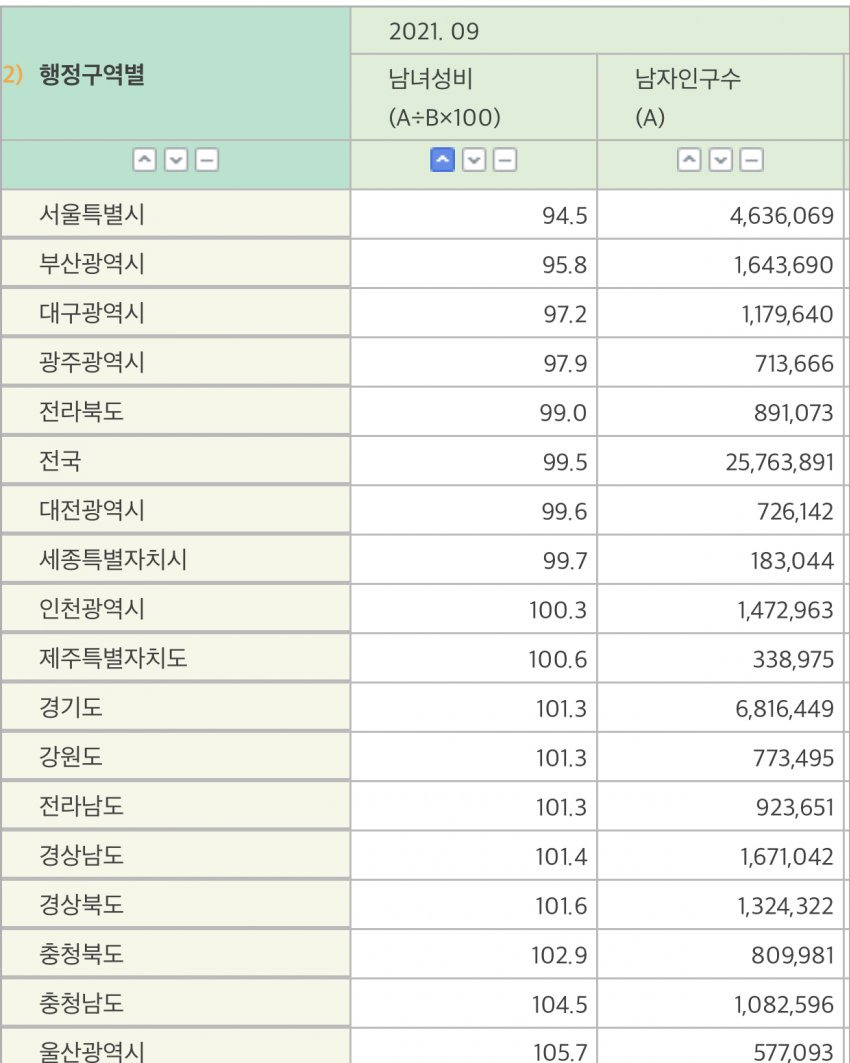Click the 2021. 09 period header
The height and width of the screenshot is (1063, 850).
tap(434, 31)
